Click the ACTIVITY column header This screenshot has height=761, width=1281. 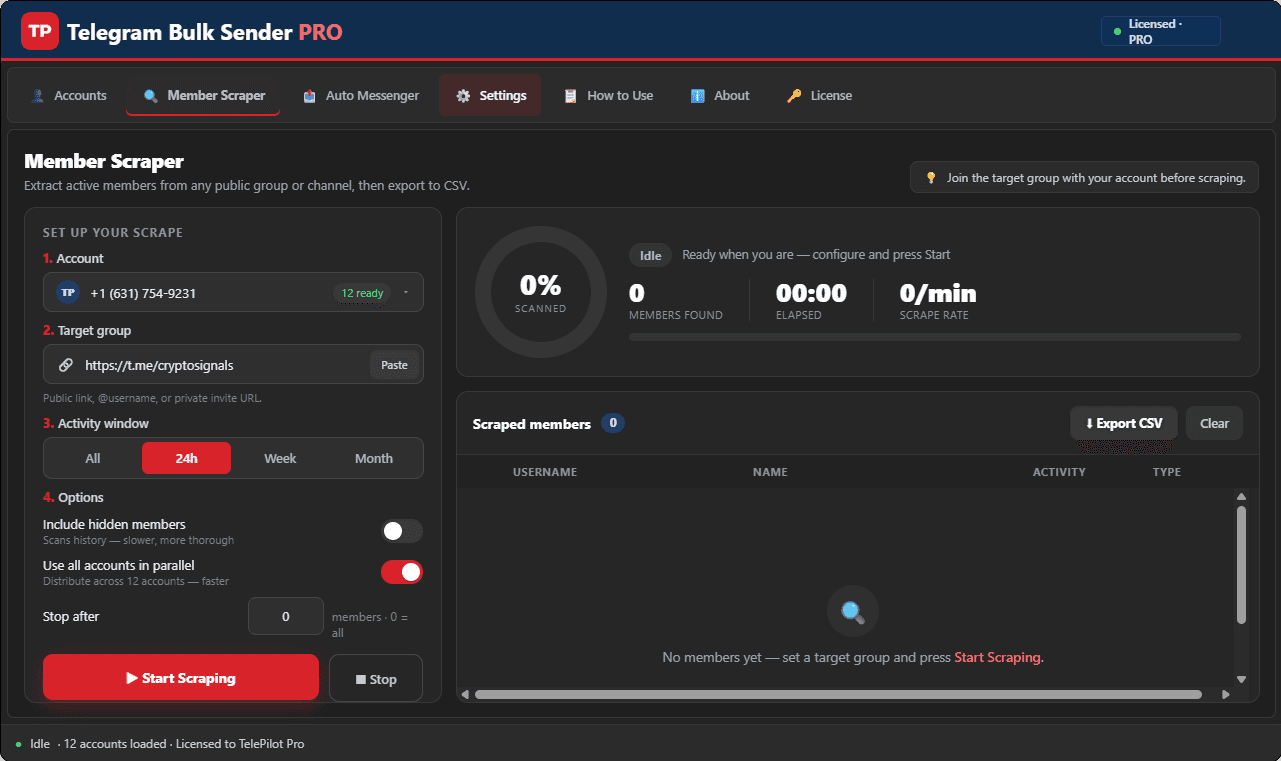[1059, 472]
